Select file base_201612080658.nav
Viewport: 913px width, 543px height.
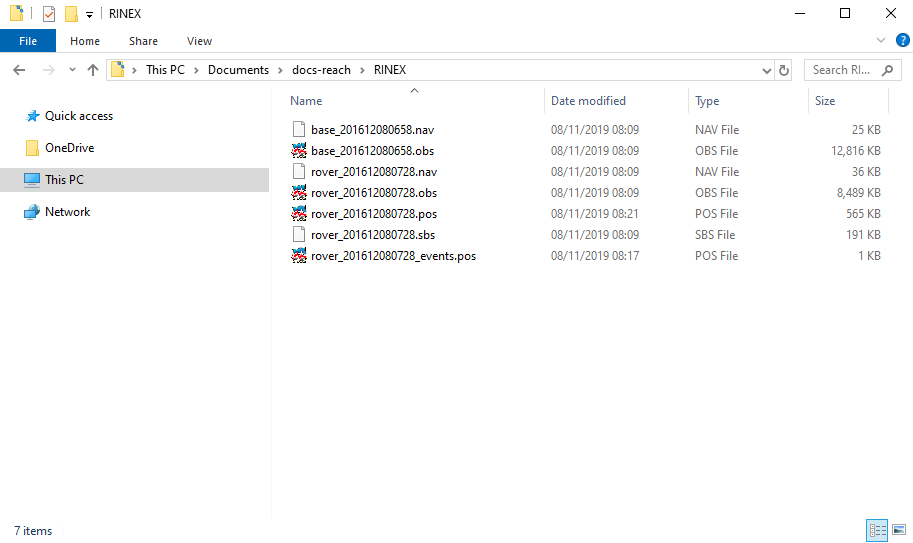coord(373,130)
